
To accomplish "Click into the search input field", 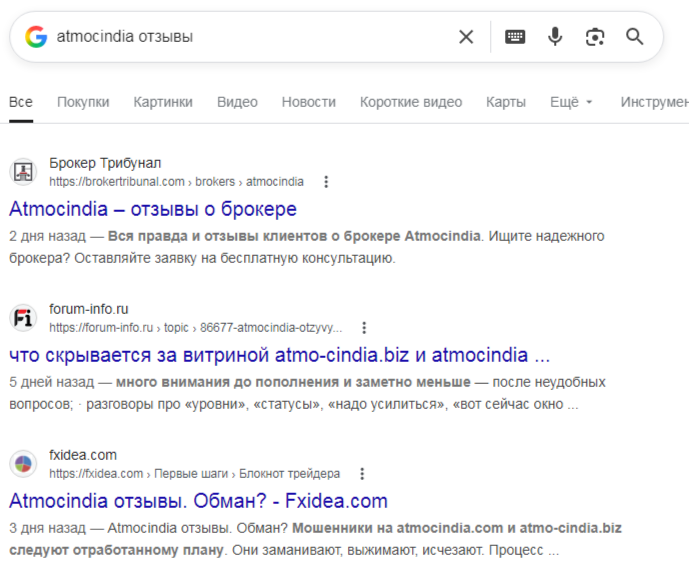I will pyautogui.click(x=250, y=37).
